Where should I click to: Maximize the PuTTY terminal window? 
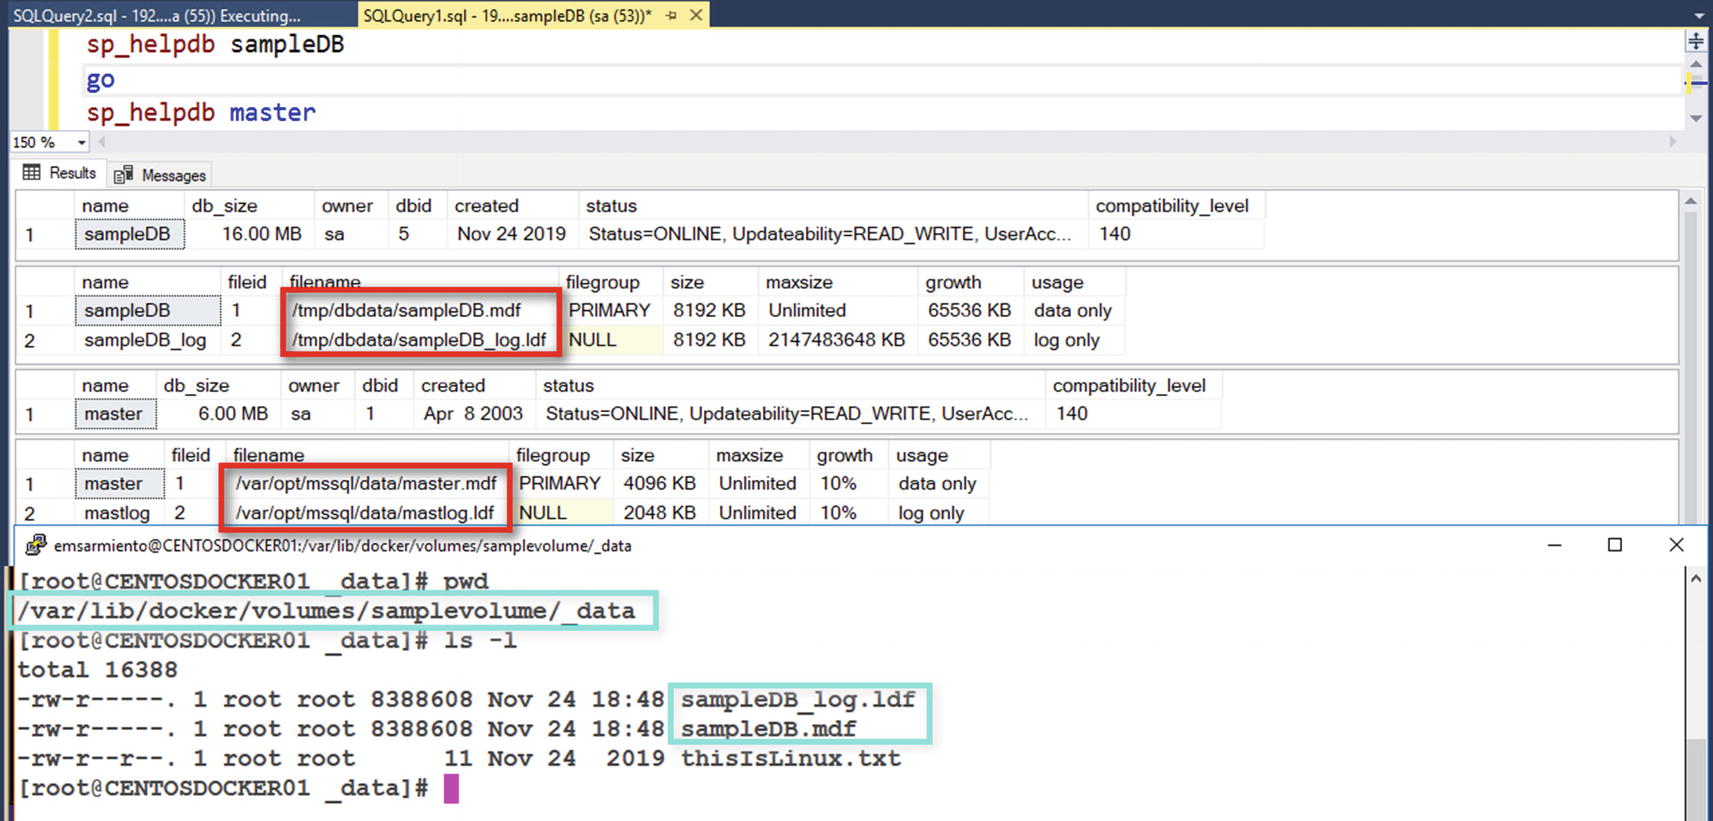pyautogui.click(x=1614, y=545)
